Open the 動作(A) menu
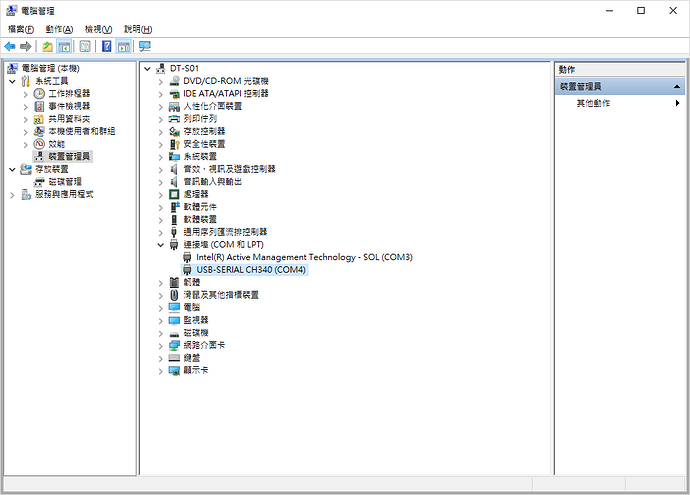Viewport: 690px width, 495px height. [59, 29]
